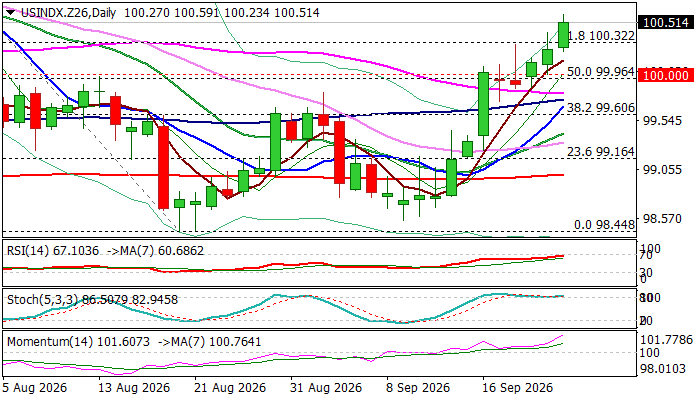
Task: Select the black 100.514 current price tag
Action: point(666,22)
